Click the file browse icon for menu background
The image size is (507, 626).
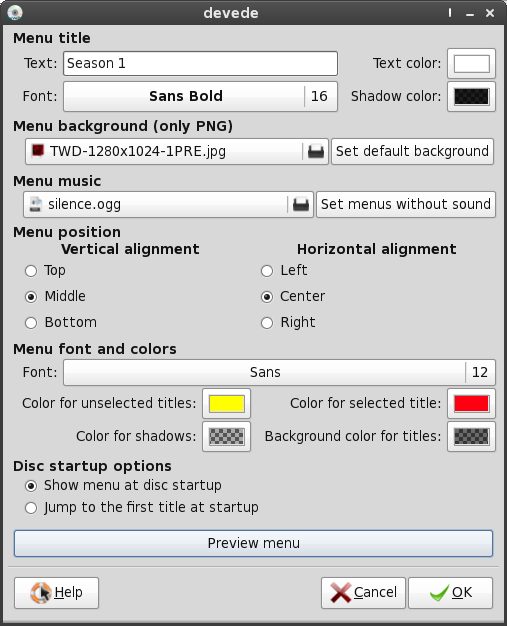click(316, 152)
